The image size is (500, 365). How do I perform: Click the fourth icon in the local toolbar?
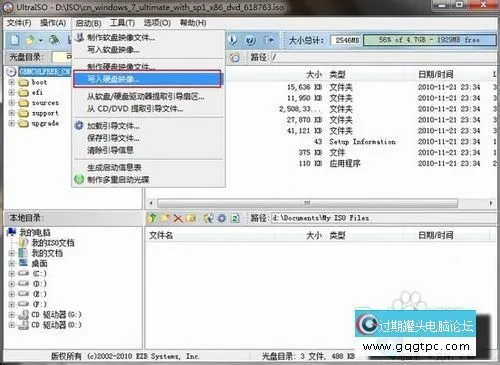191,218
